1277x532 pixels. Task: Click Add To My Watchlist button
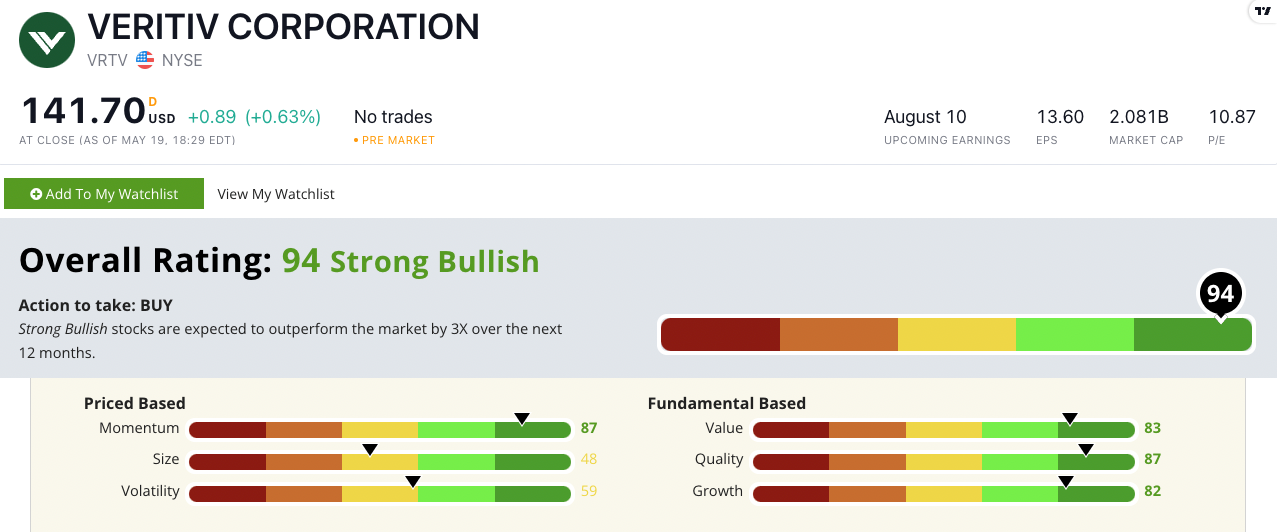tap(104, 194)
